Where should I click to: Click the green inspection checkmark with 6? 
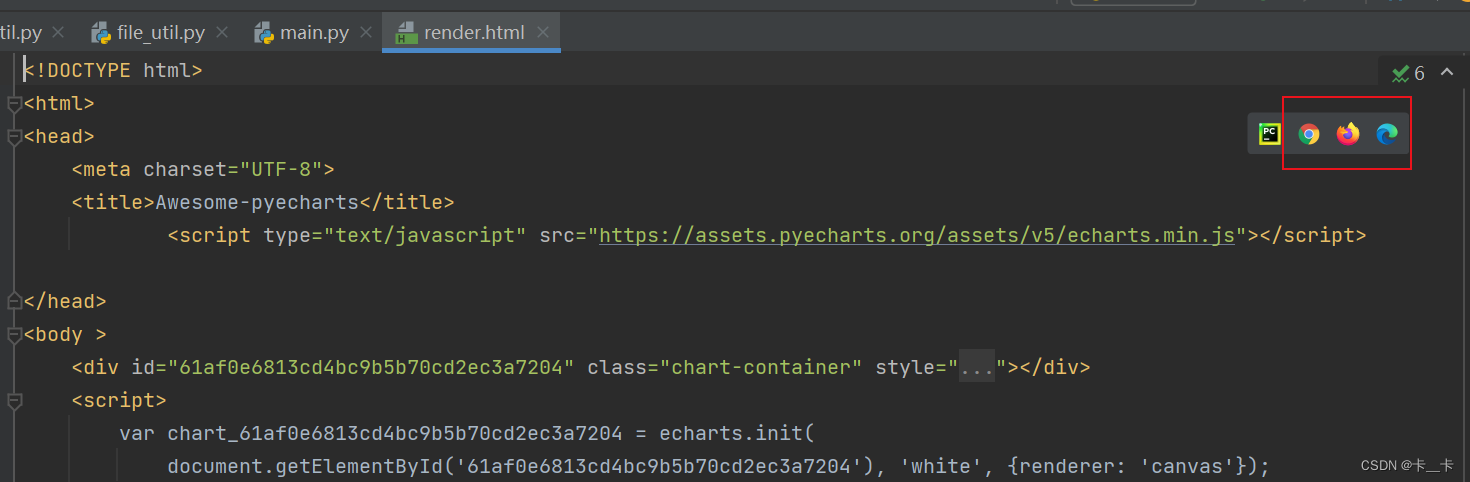1408,73
